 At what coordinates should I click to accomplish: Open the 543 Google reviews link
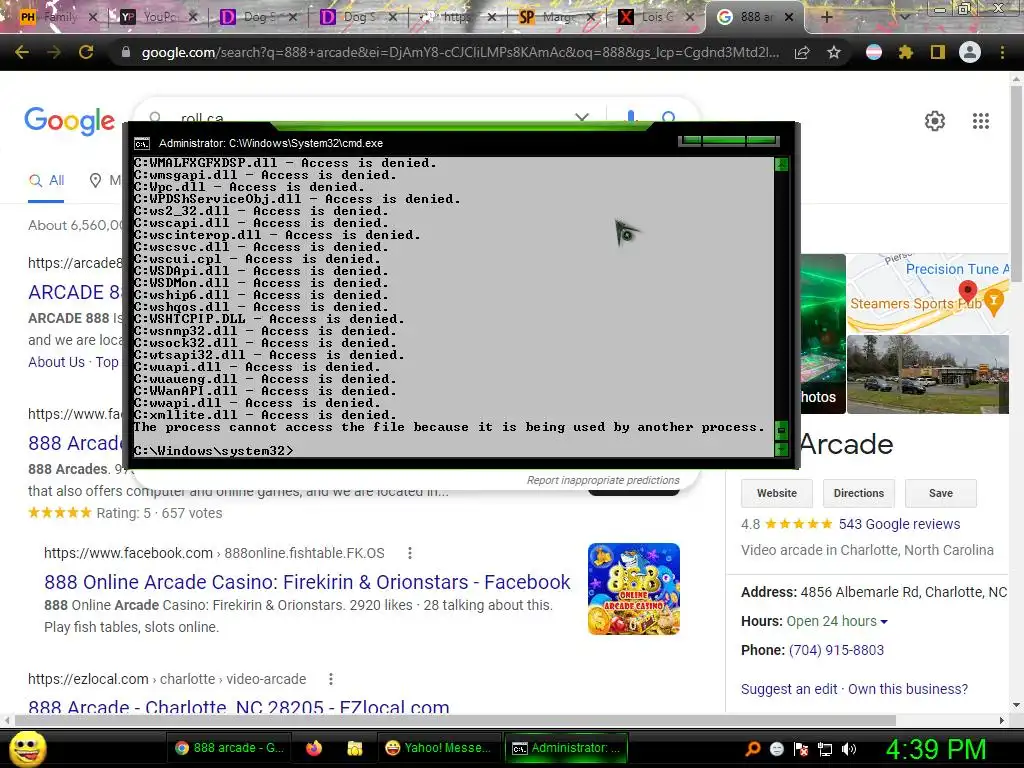pos(899,524)
